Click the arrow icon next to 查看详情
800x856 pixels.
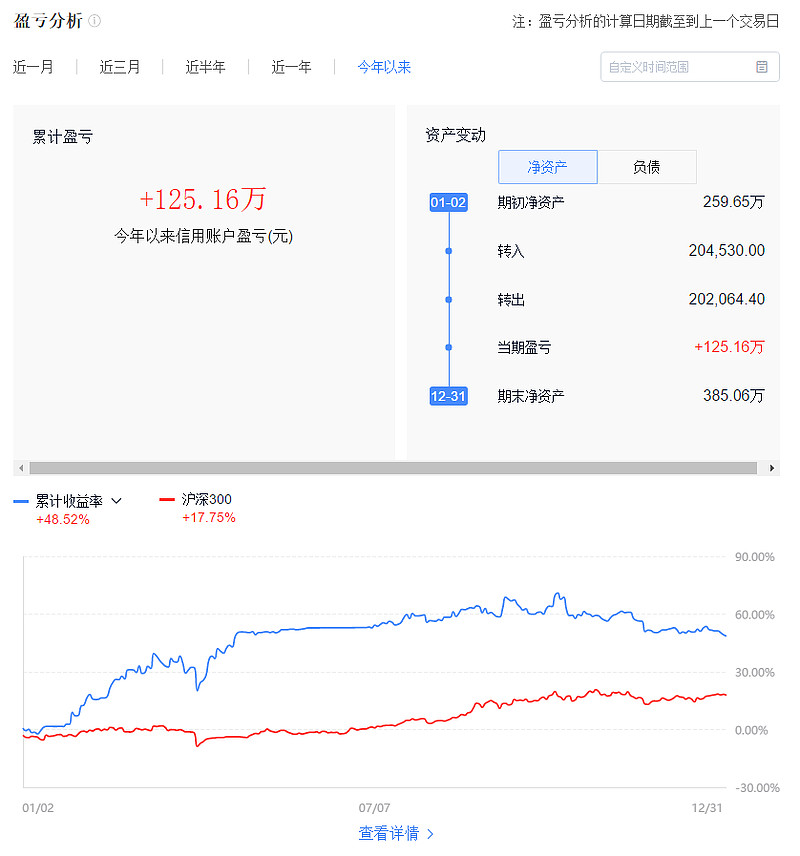[x=430, y=833]
